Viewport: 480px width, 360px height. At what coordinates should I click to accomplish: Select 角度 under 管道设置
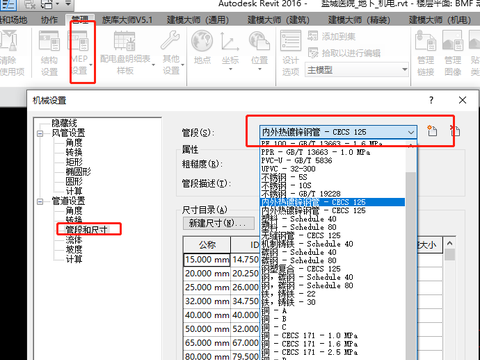coord(74,211)
